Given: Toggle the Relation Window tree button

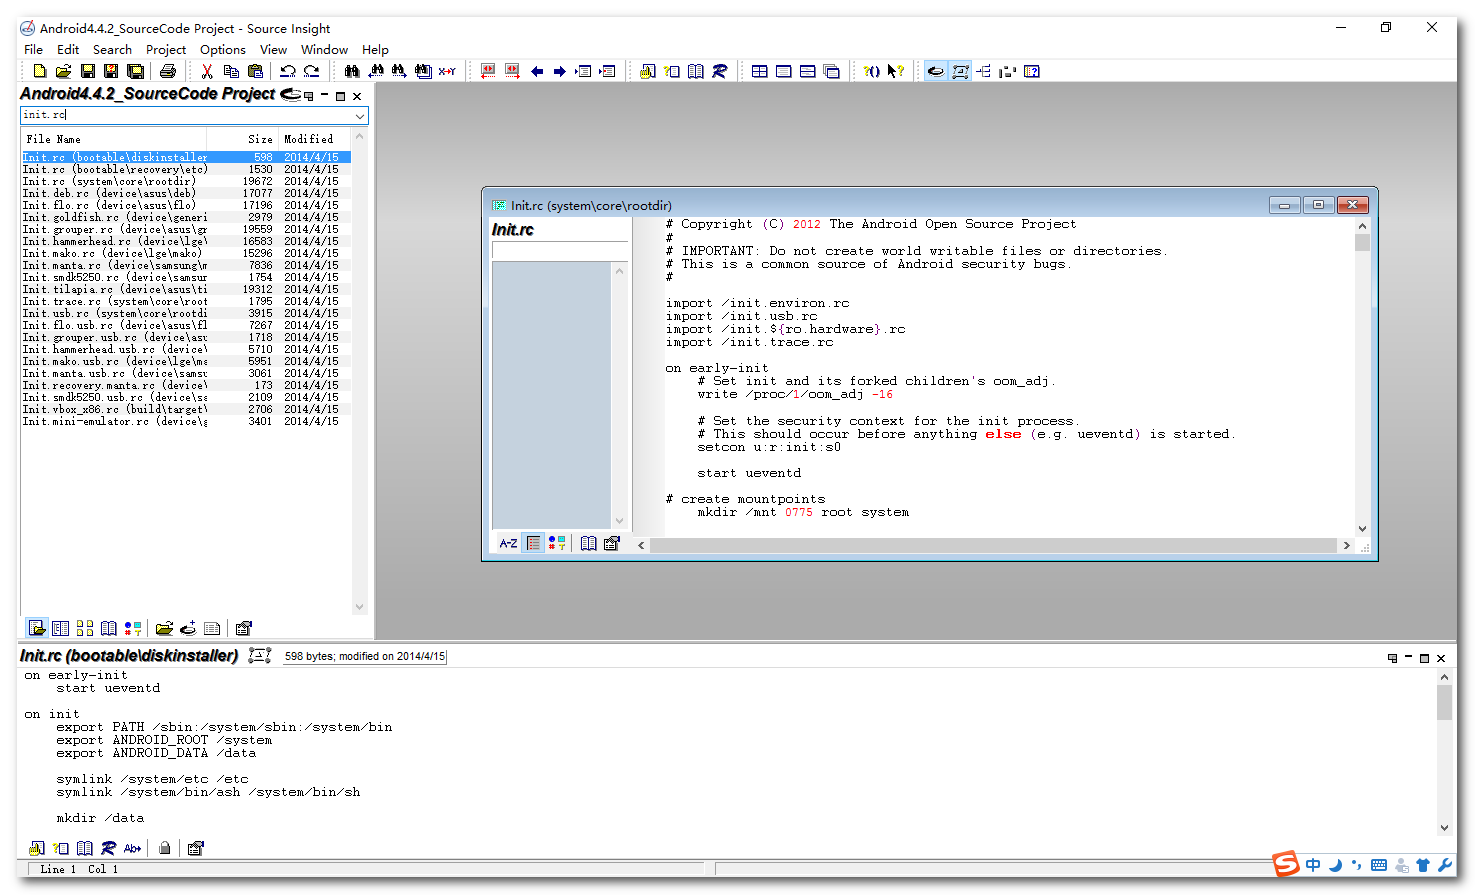Looking at the screenshot, I should pyautogui.click(x=984, y=71).
